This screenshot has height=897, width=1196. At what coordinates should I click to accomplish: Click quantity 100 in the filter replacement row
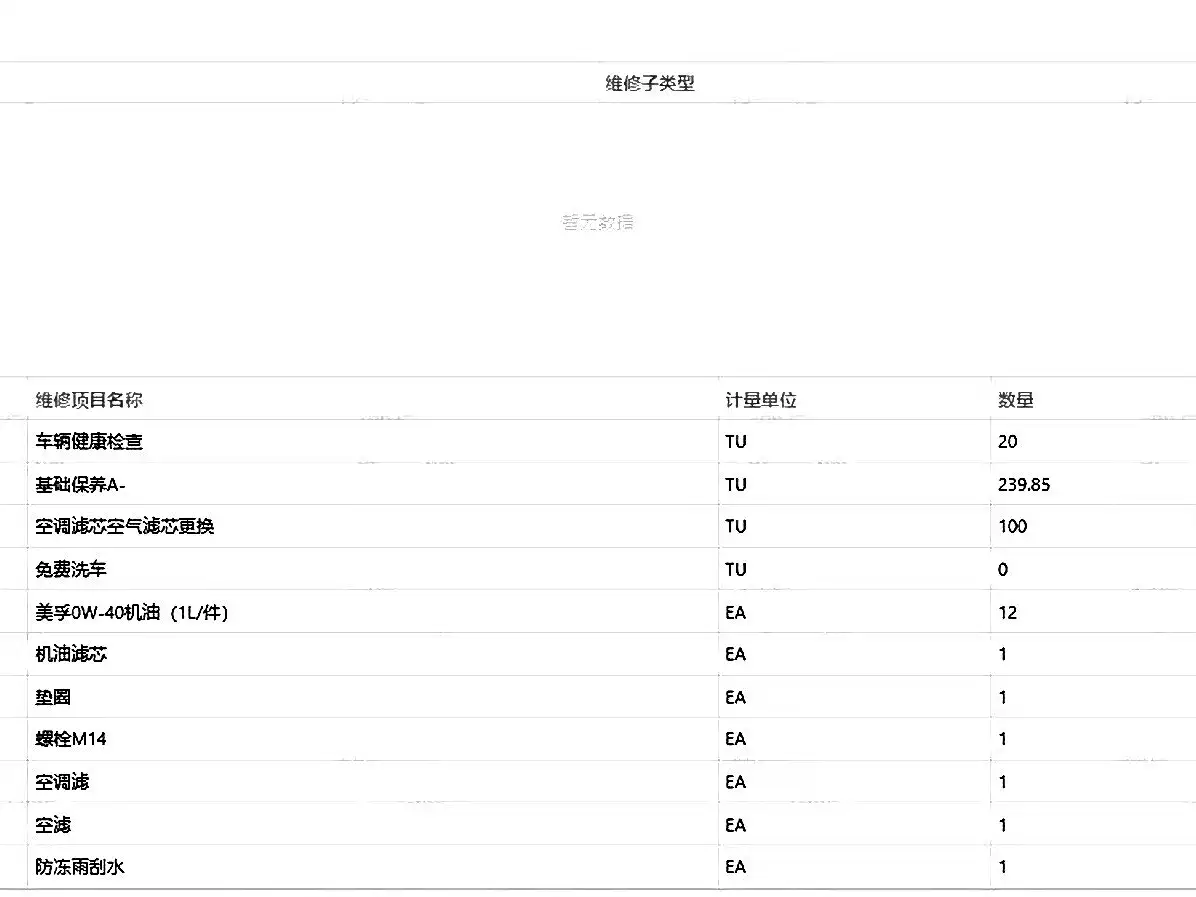point(1013,526)
